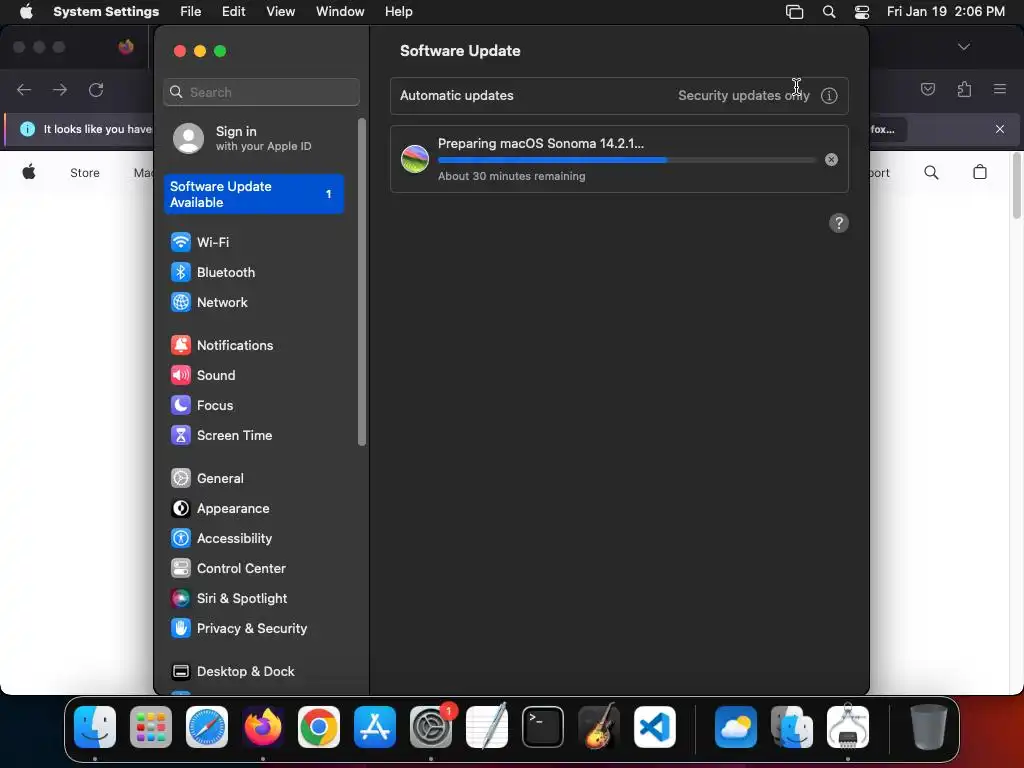Go back in the Firefox window
Image resolution: width=1024 pixels, height=768 pixels.
[x=24, y=90]
